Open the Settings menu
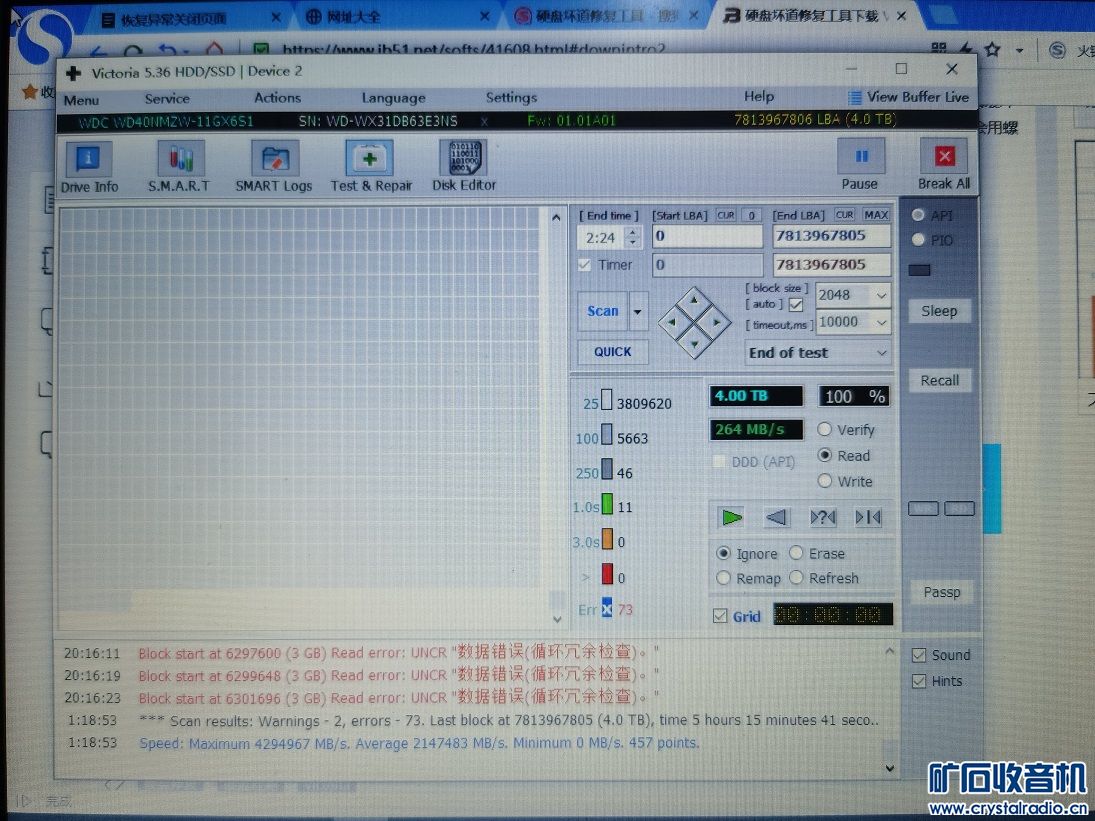 [511, 97]
